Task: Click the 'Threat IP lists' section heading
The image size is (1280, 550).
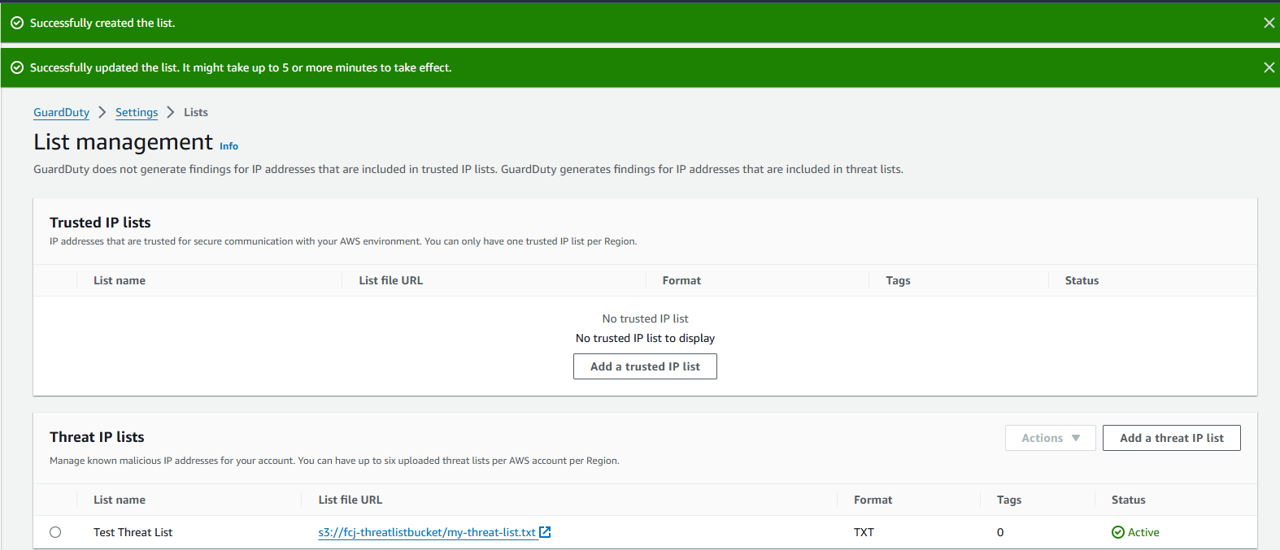Action: pyautogui.click(x=97, y=437)
